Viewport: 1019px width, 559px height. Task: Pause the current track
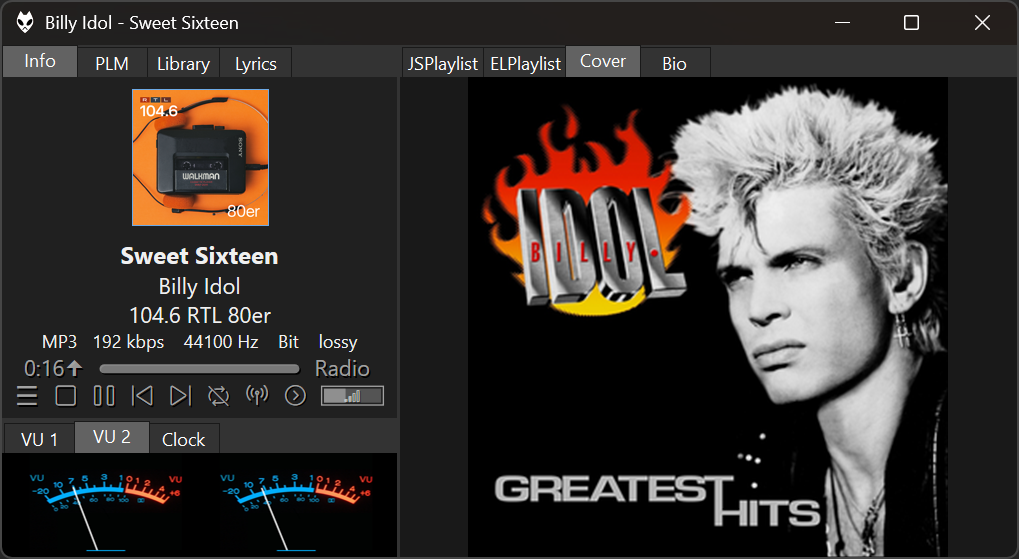point(104,396)
